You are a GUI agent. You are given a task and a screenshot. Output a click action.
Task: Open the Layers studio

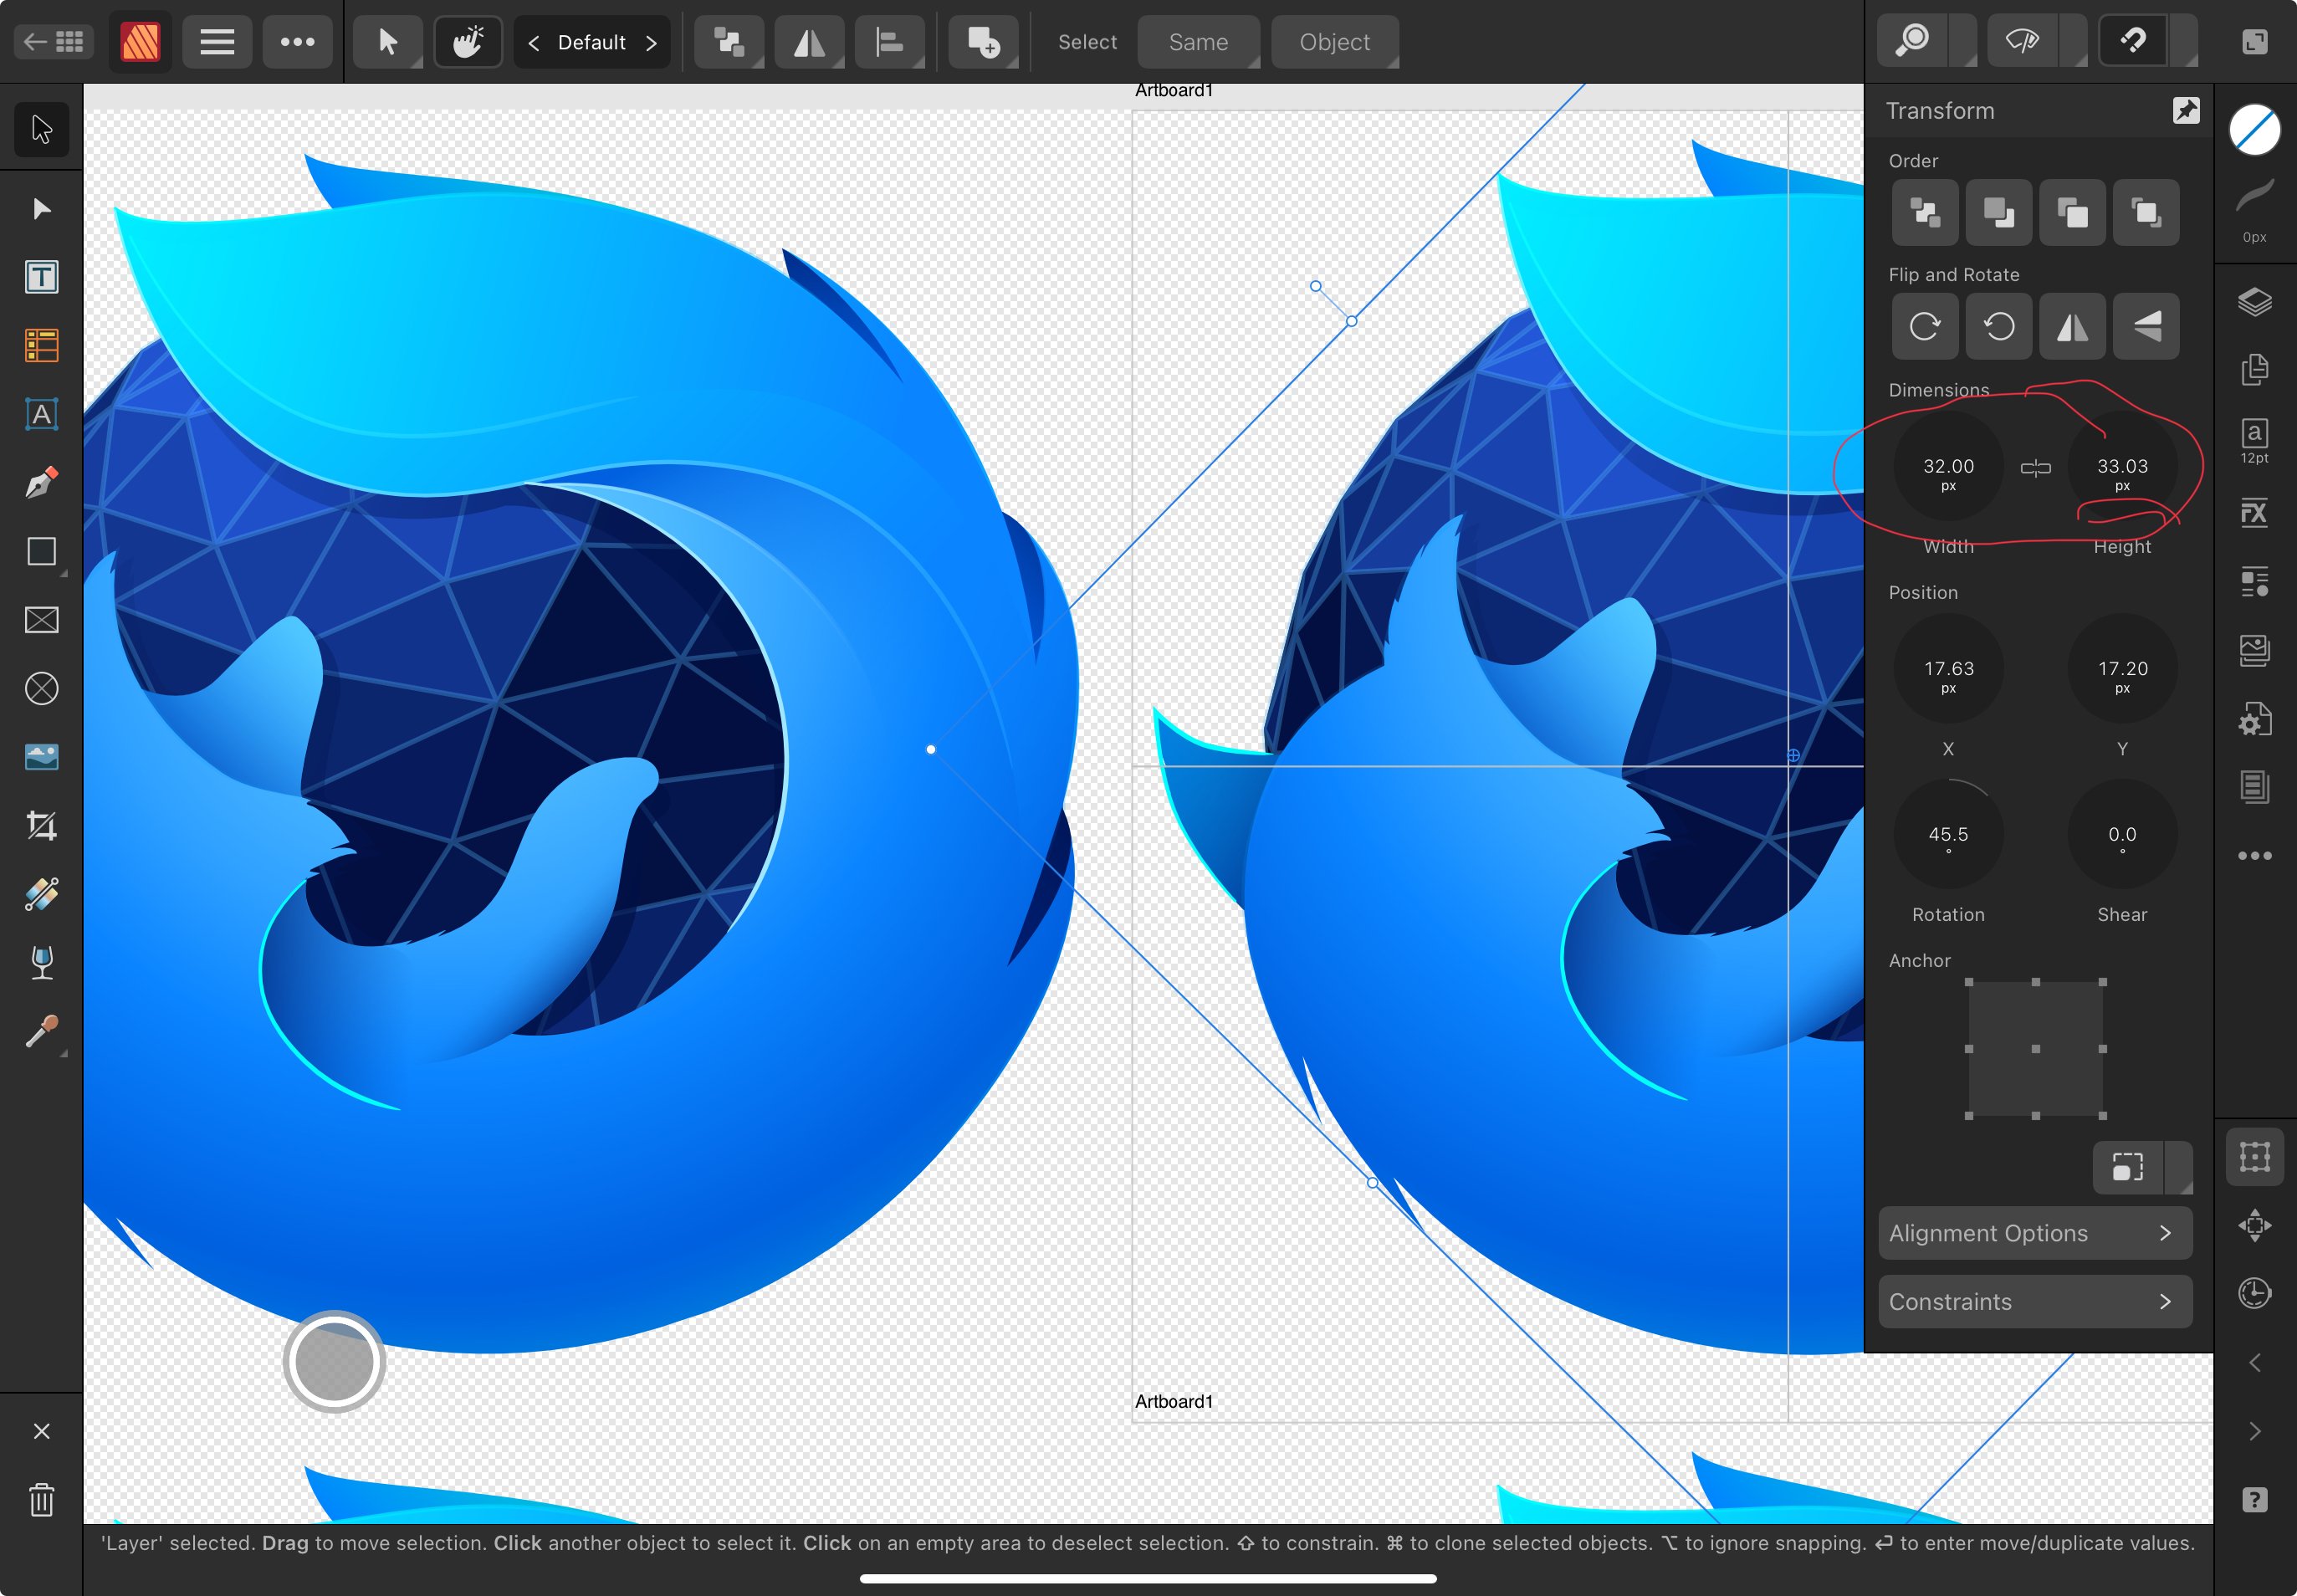(2254, 301)
